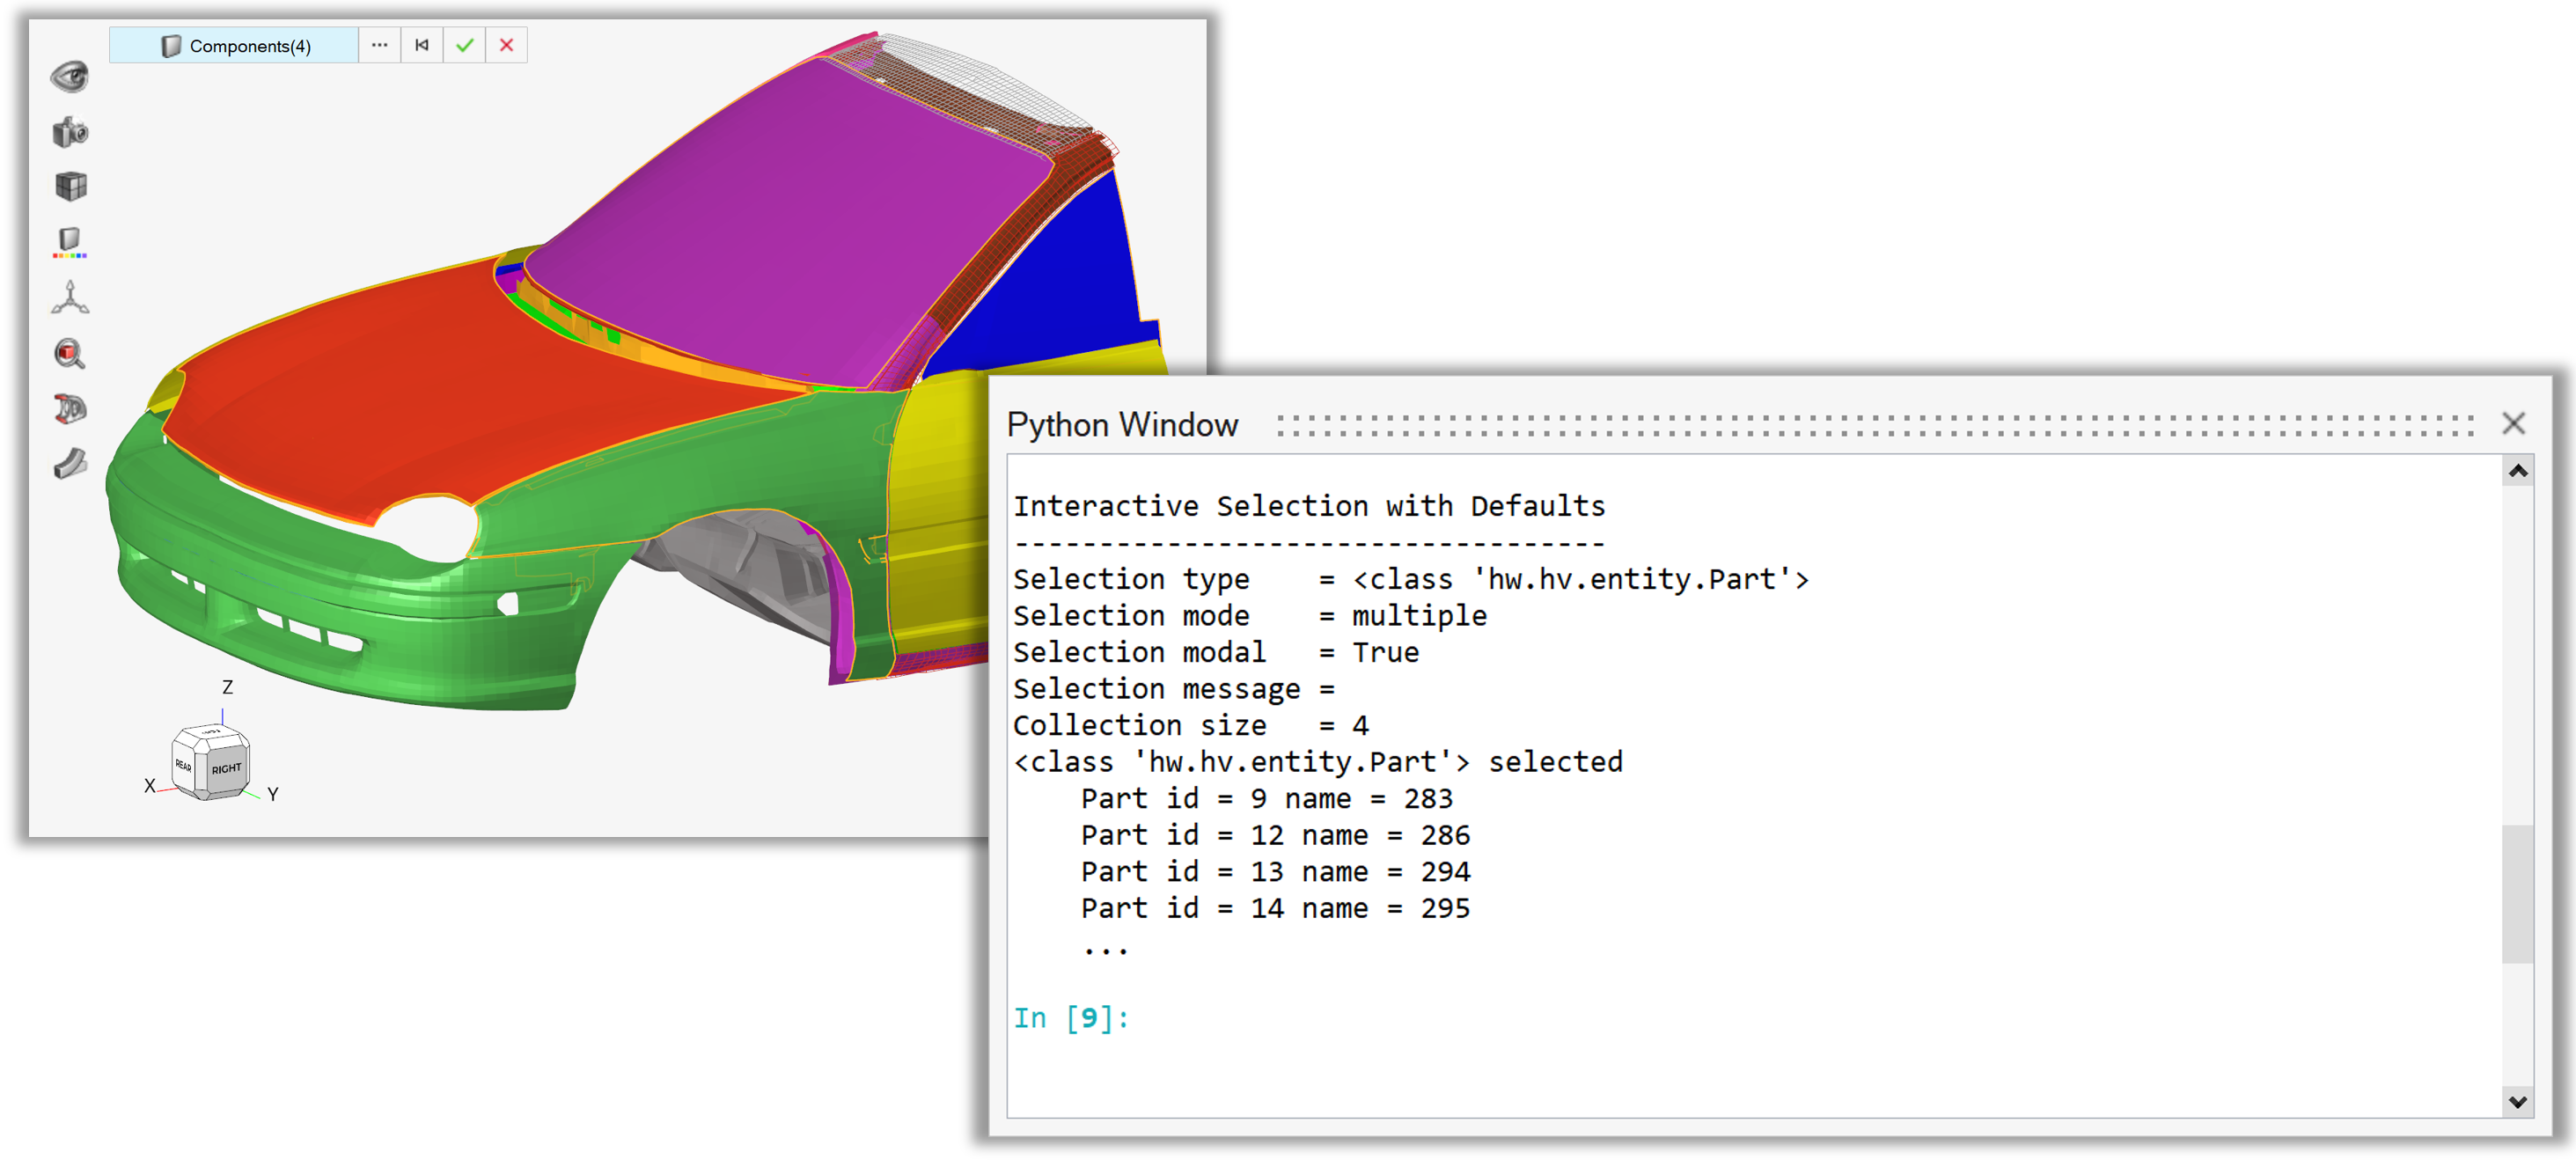Cancel selection with red X
Viewport: 2576px width, 1160px height.
[506, 46]
